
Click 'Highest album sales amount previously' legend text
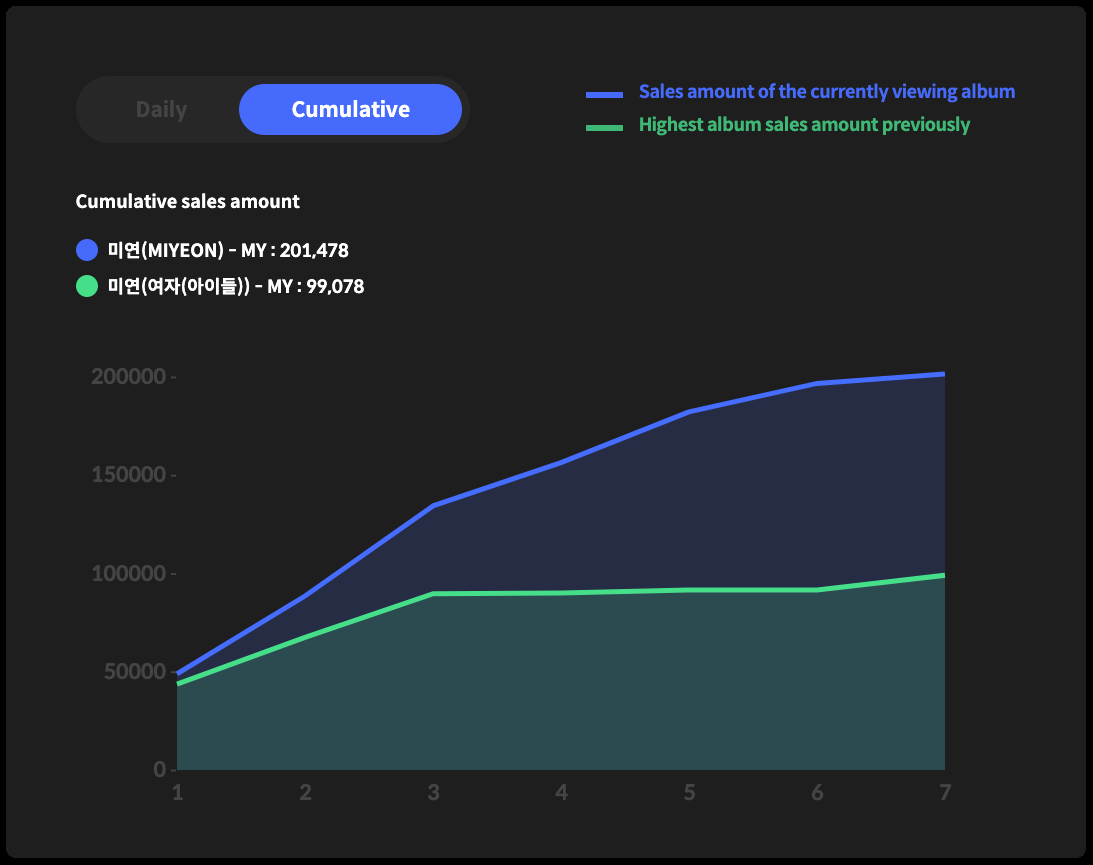coord(804,125)
